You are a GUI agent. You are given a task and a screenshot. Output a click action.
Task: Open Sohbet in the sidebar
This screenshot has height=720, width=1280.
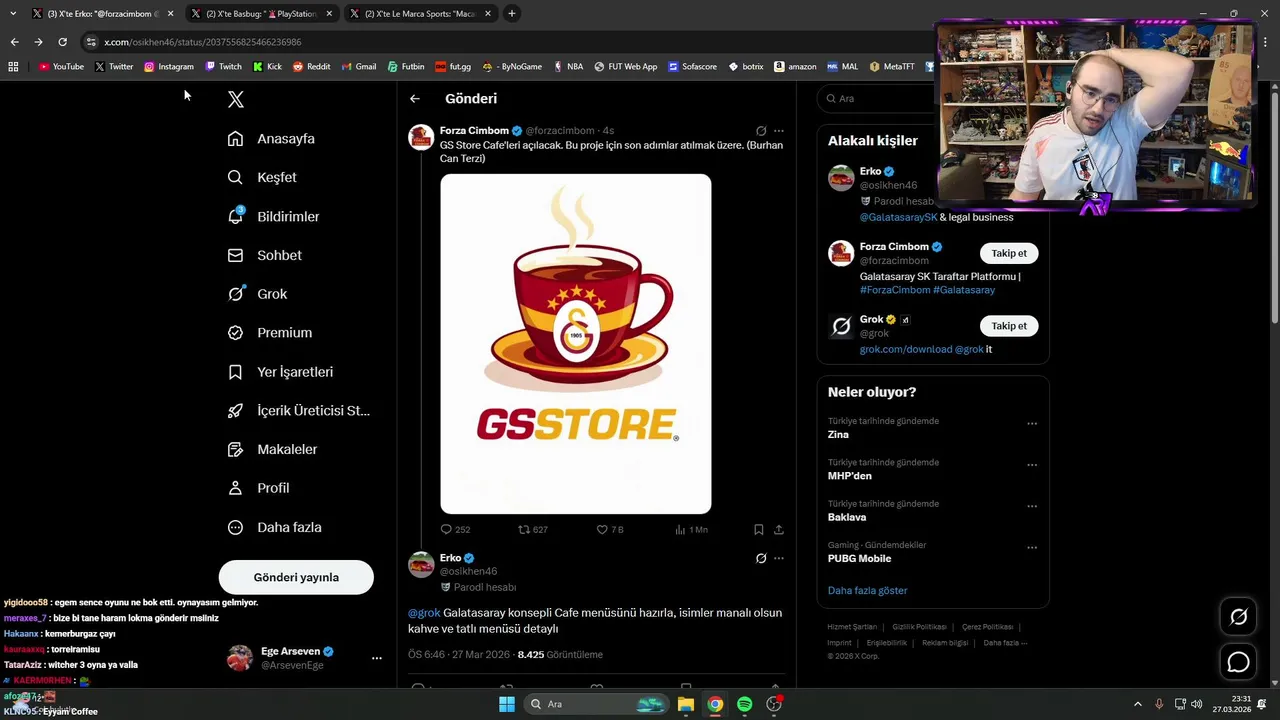[x=265, y=255]
